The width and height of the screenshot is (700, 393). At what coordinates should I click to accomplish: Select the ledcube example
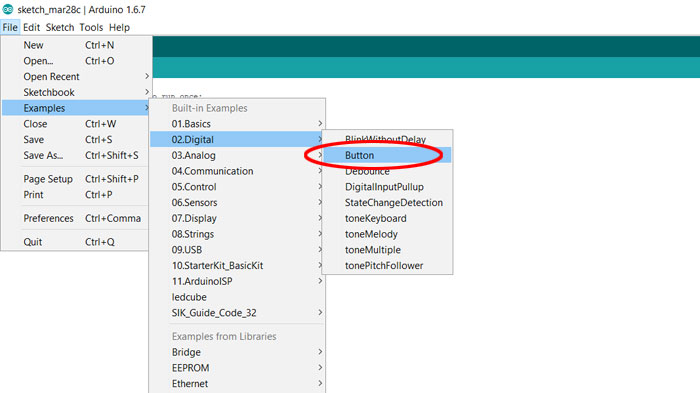coord(237,297)
